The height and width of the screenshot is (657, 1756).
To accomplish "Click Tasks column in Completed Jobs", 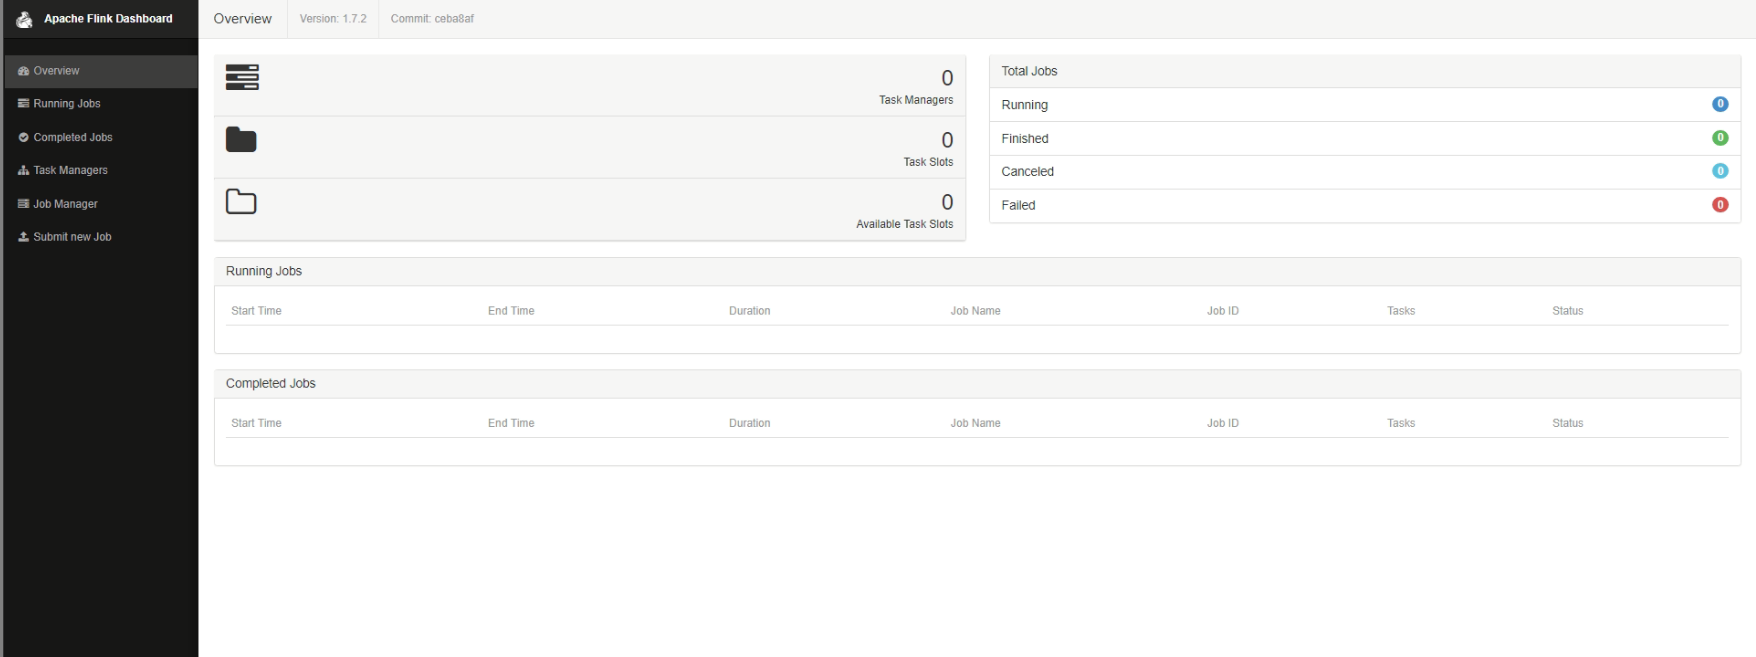I will coord(1400,423).
